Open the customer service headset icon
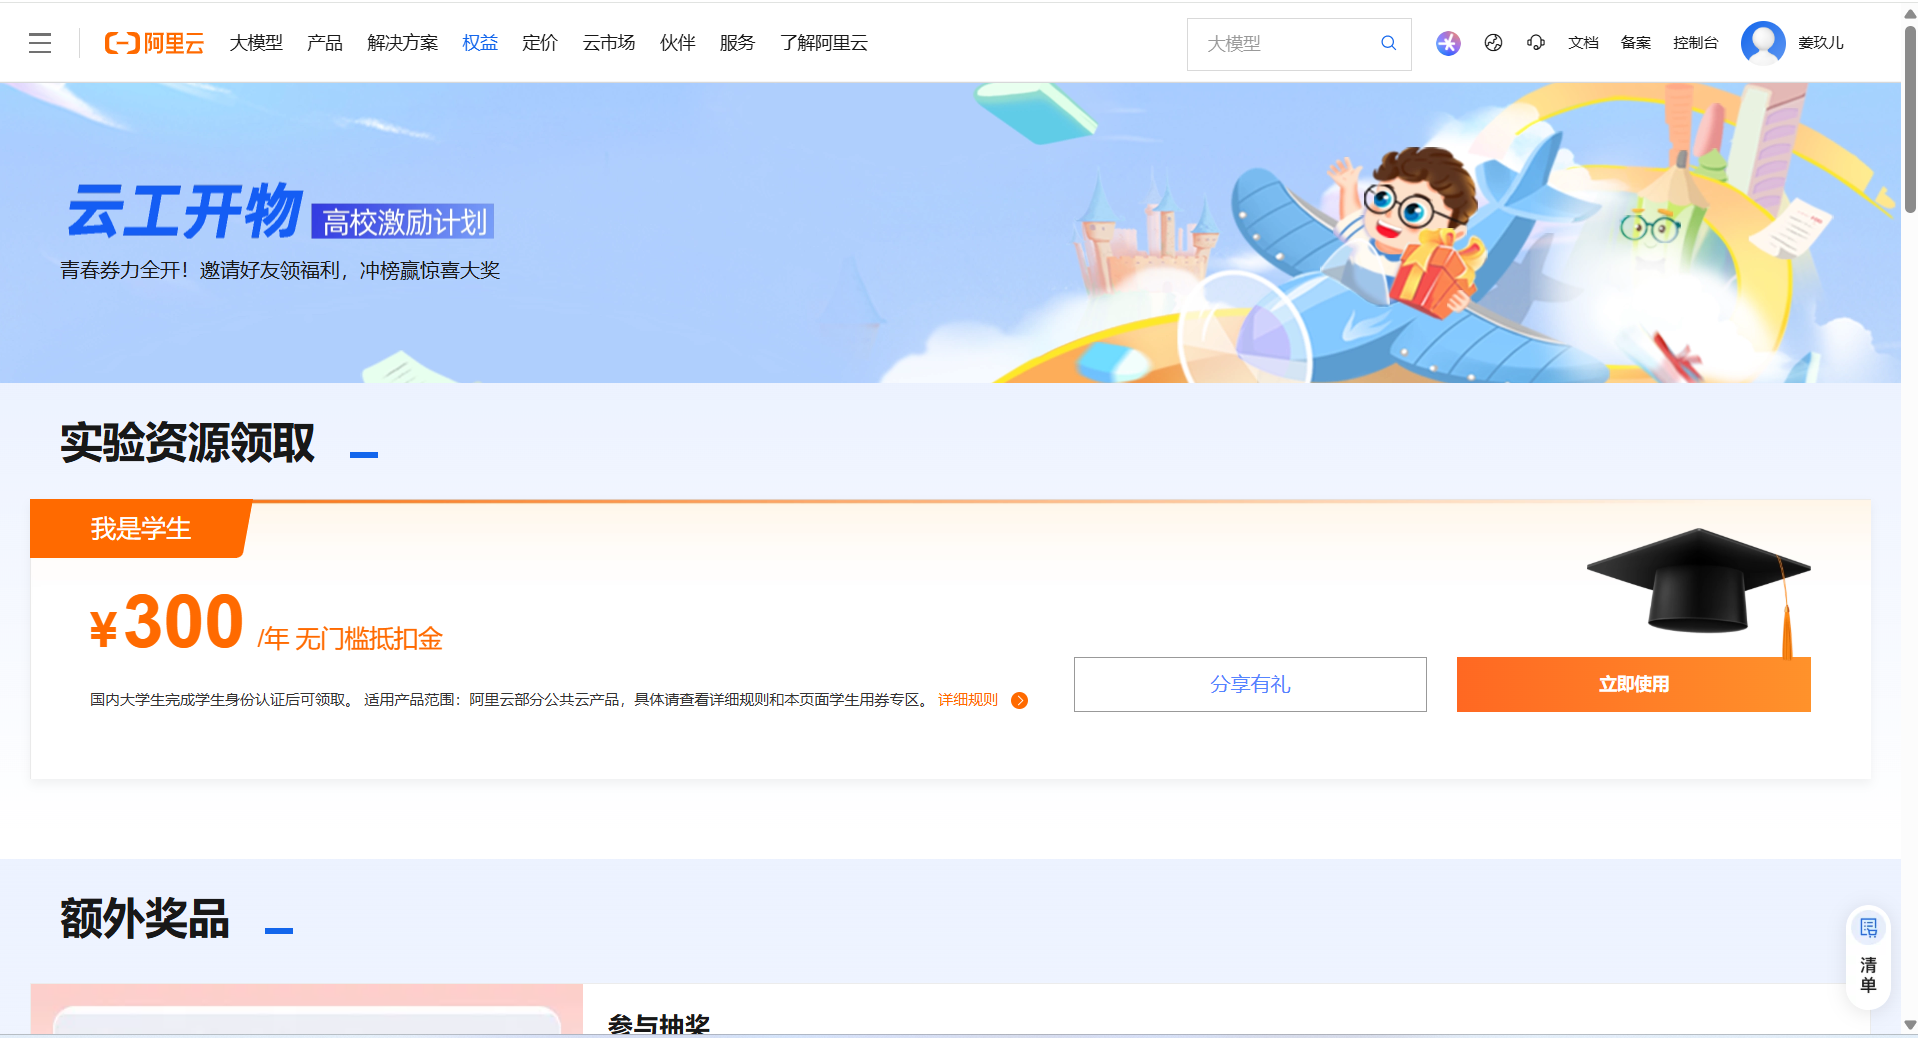The width and height of the screenshot is (1918, 1038). tap(1536, 43)
